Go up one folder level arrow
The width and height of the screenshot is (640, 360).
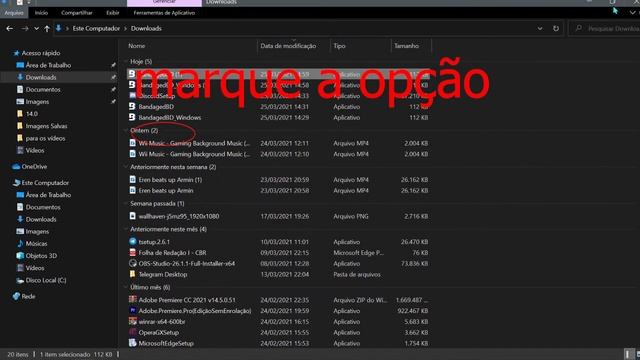[47, 29]
